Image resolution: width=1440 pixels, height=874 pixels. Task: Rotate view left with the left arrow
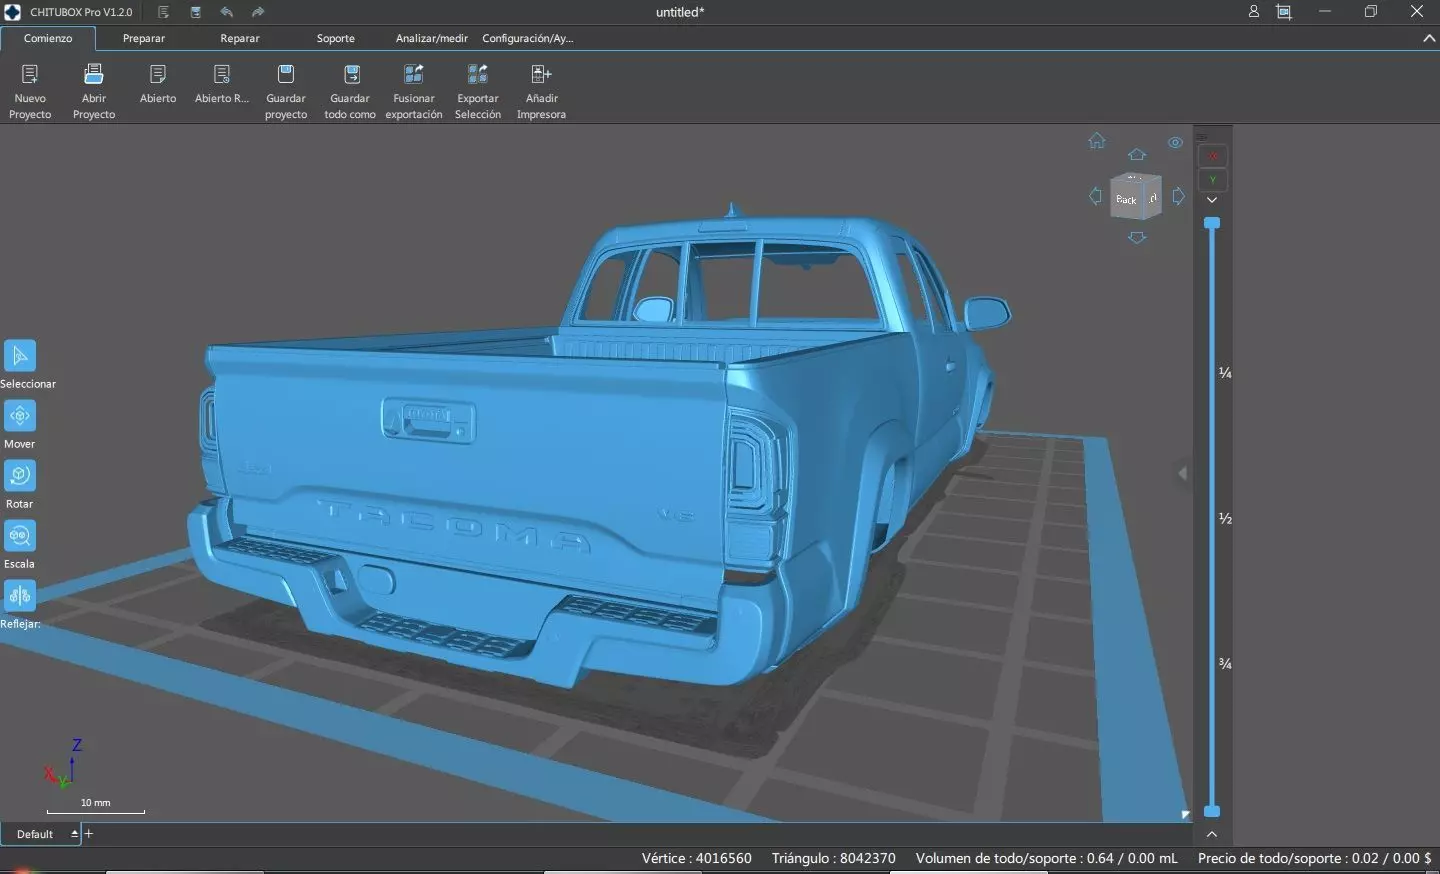[x=1096, y=197]
